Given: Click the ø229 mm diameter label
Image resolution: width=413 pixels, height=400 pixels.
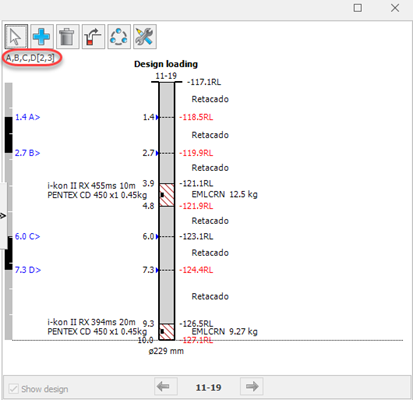Looking at the screenshot, I should point(166,351).
